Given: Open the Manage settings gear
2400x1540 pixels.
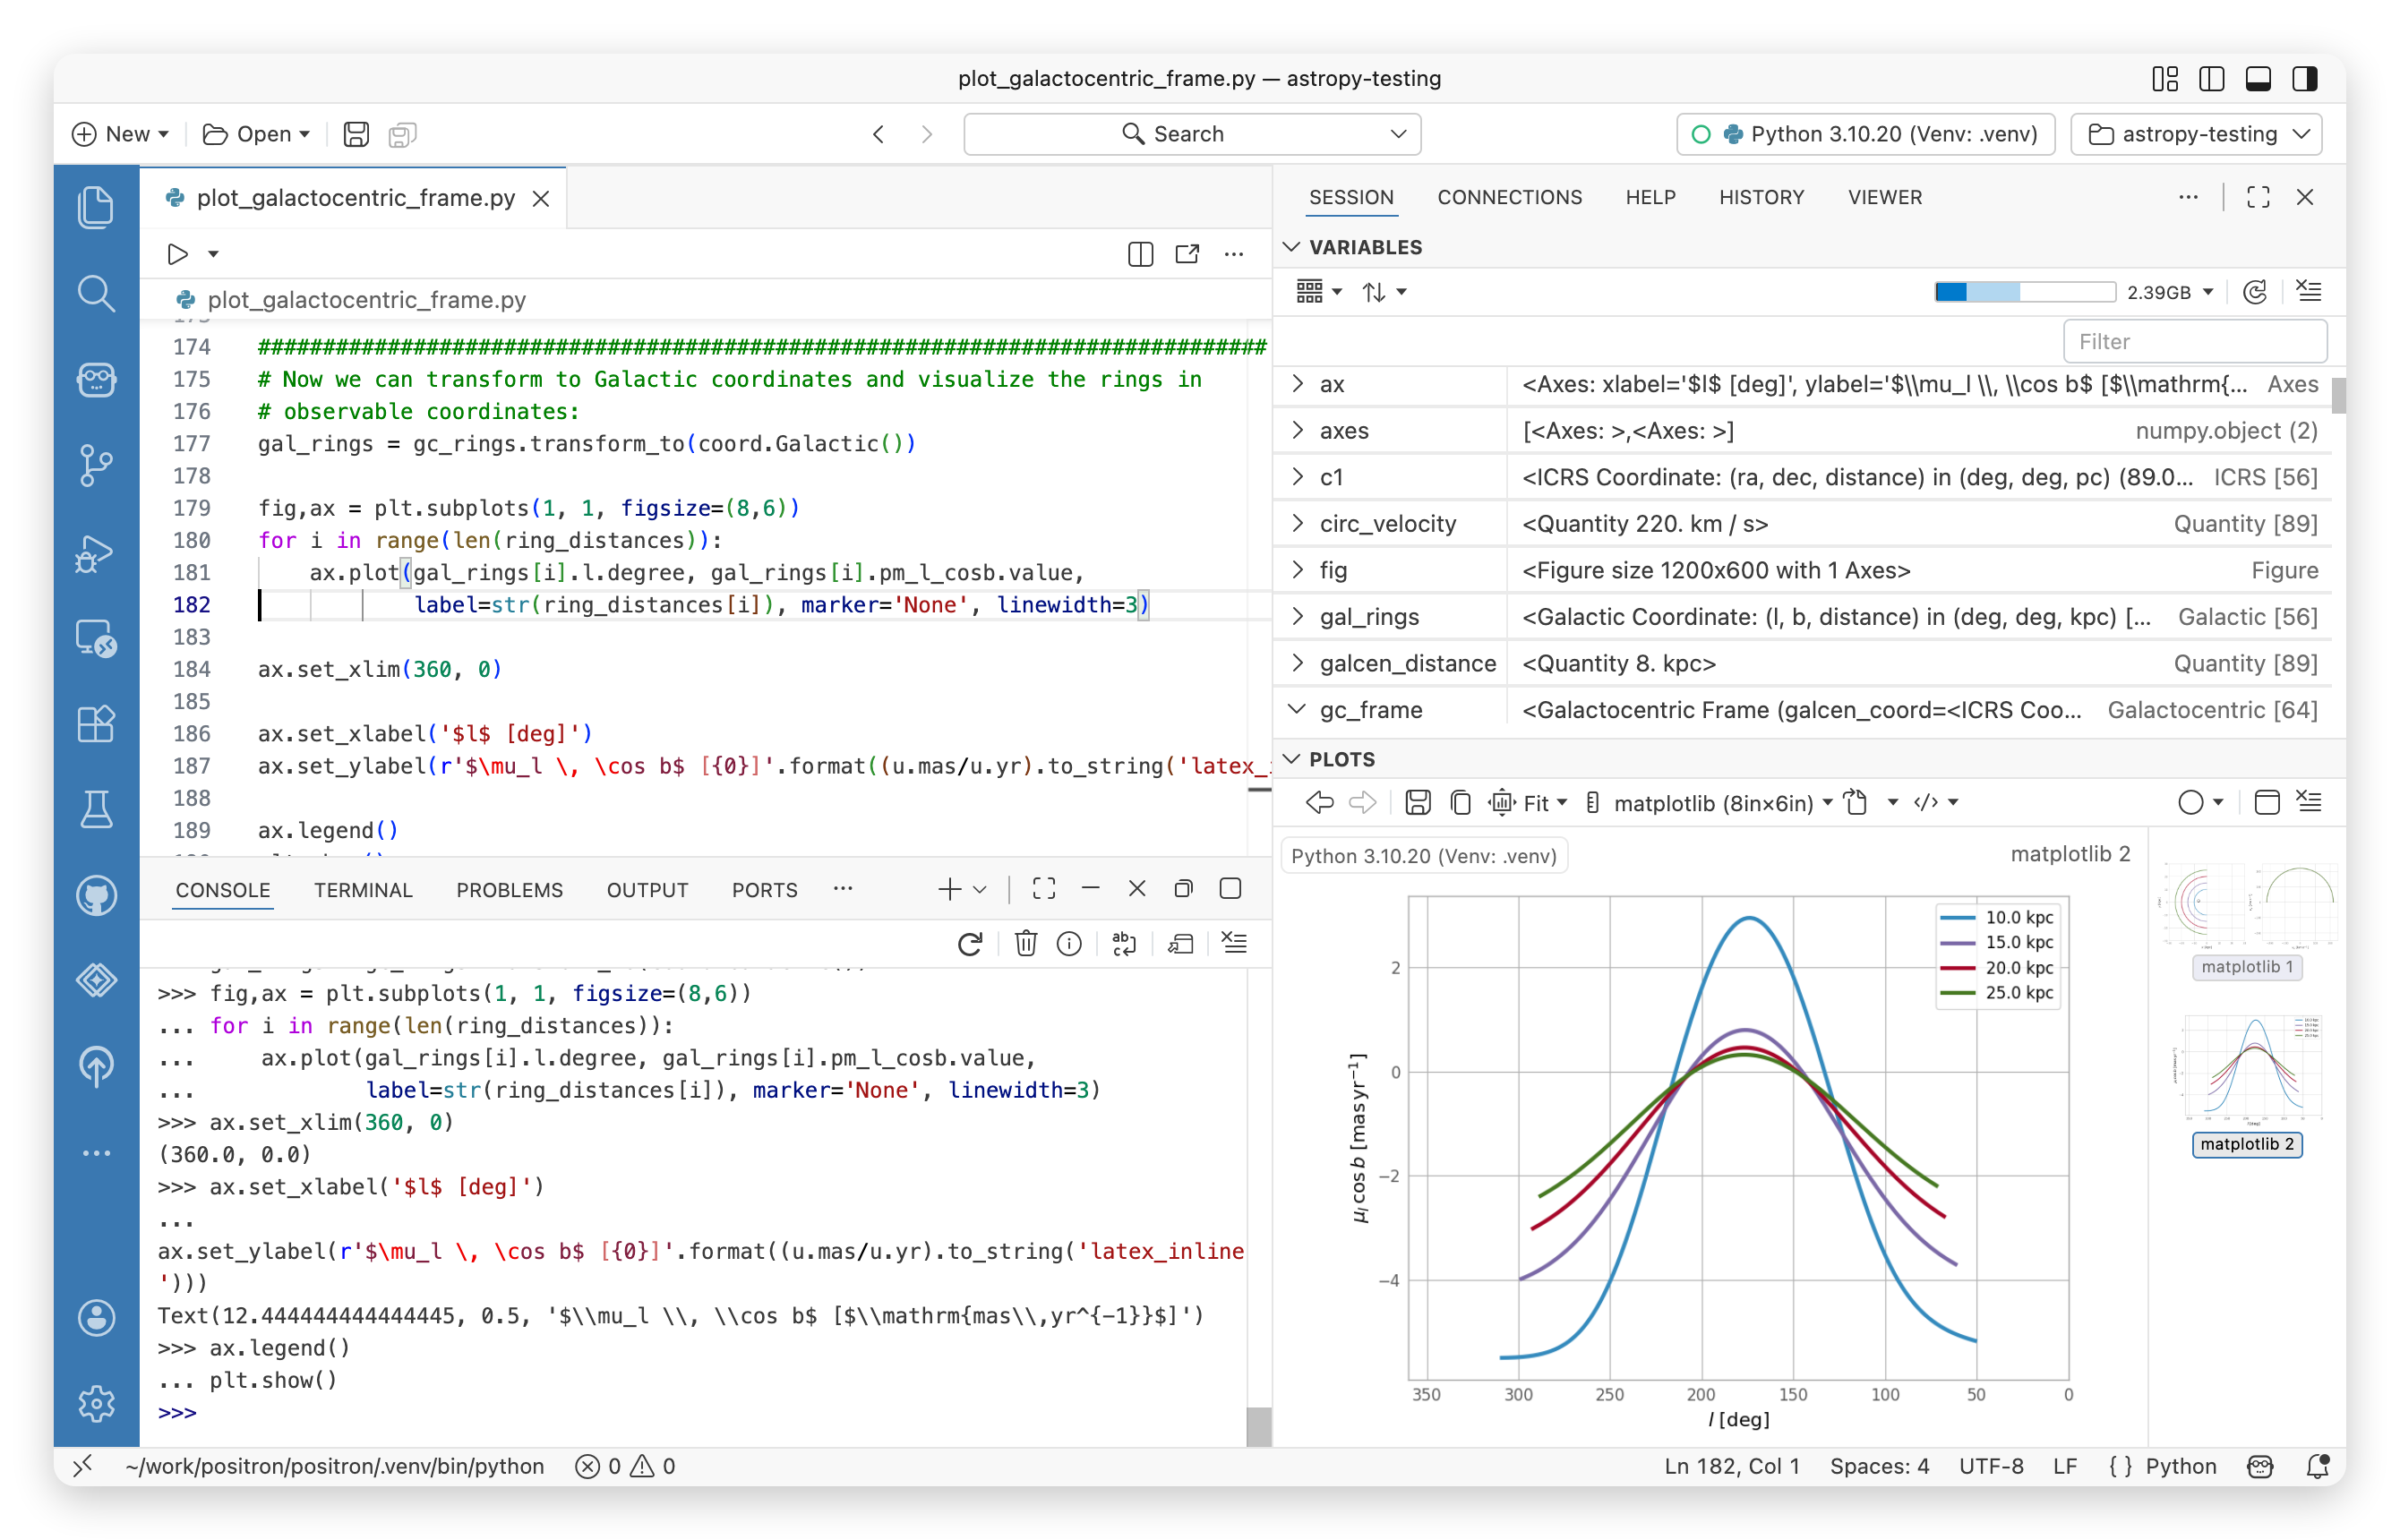Looking at the screenshot, I should [96, 1404].
